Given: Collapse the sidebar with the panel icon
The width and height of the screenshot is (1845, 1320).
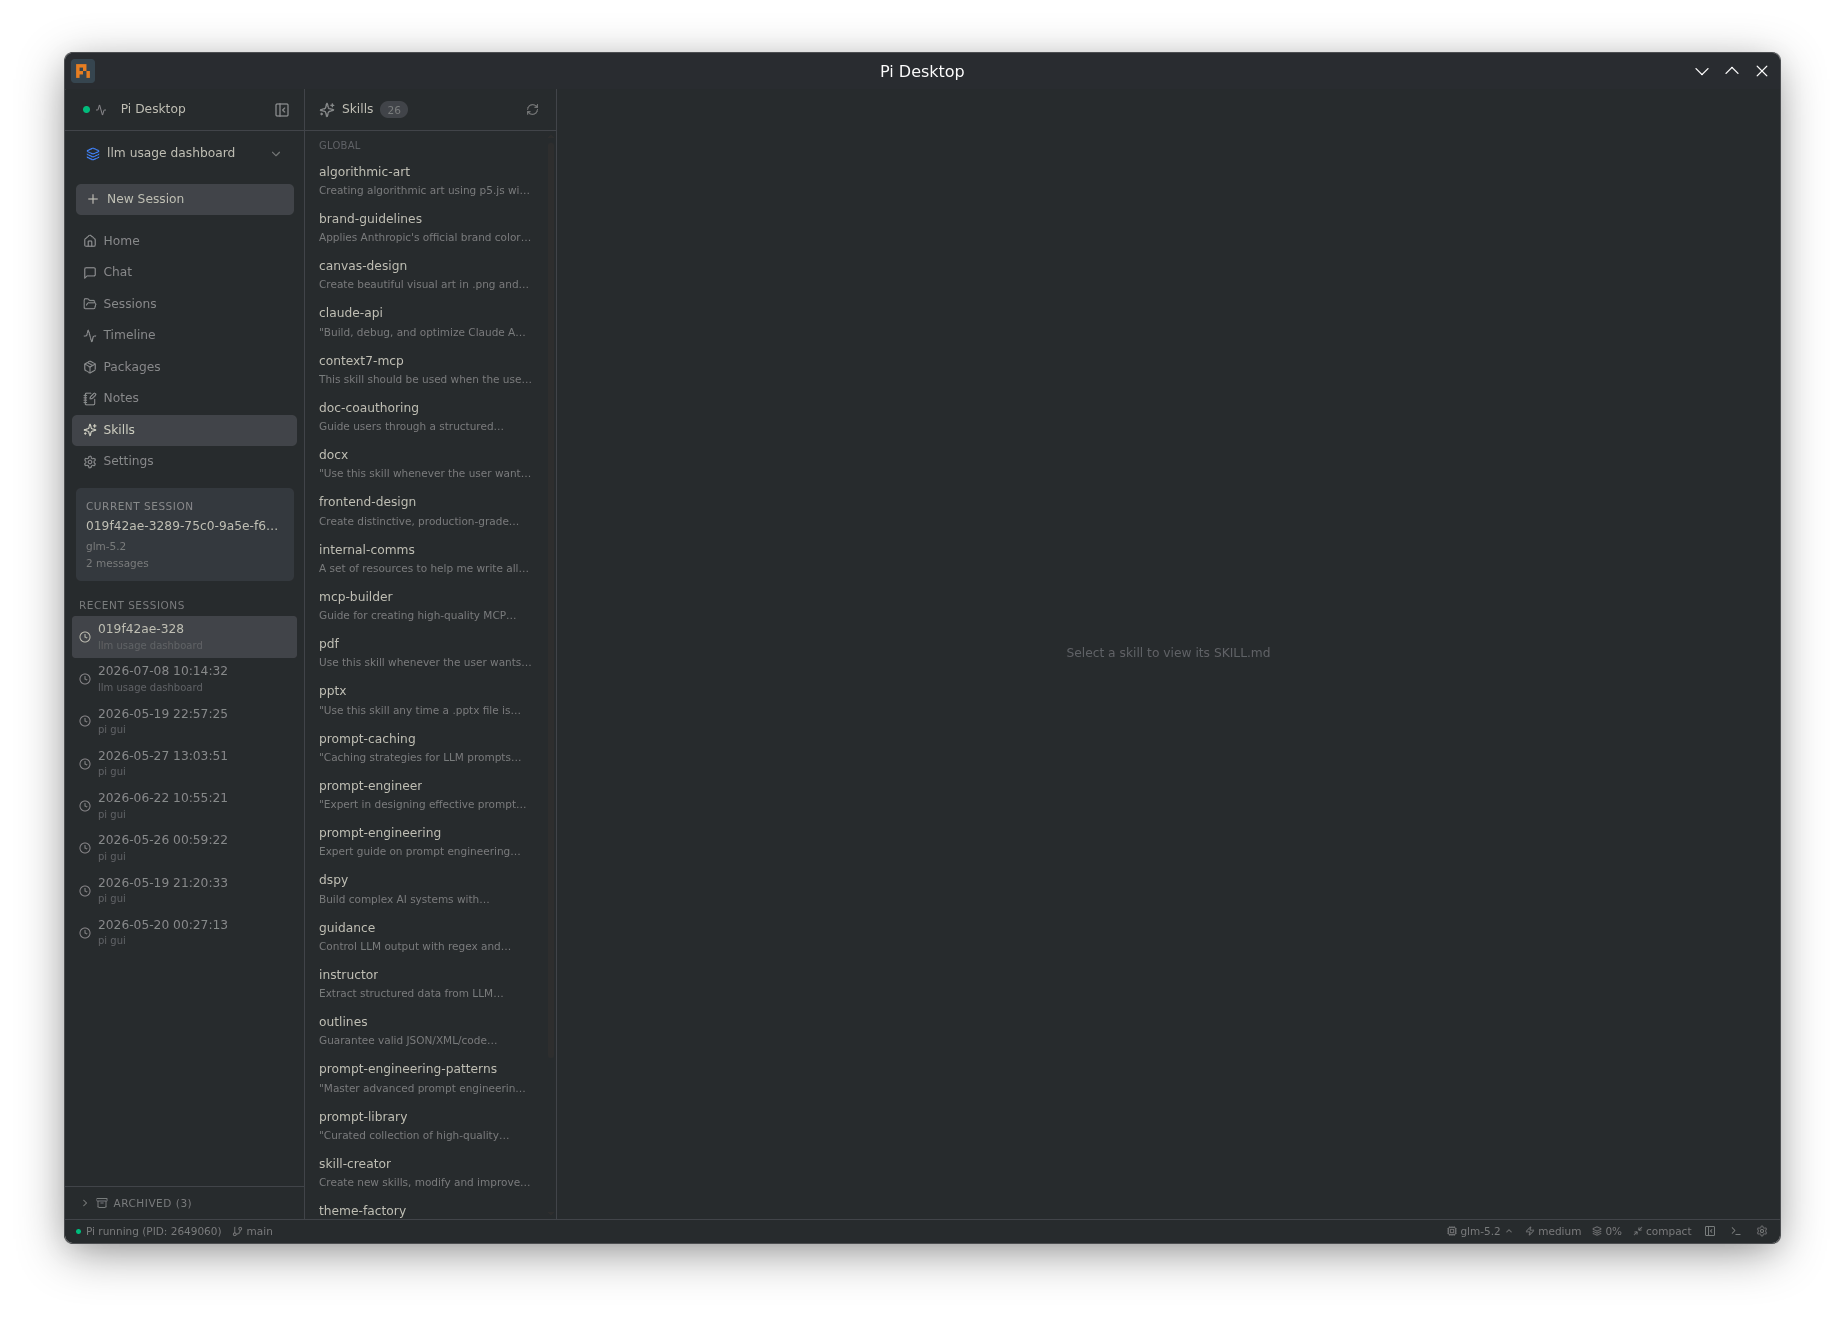Looking at the screenshot, I should click(x=282, y=110).
